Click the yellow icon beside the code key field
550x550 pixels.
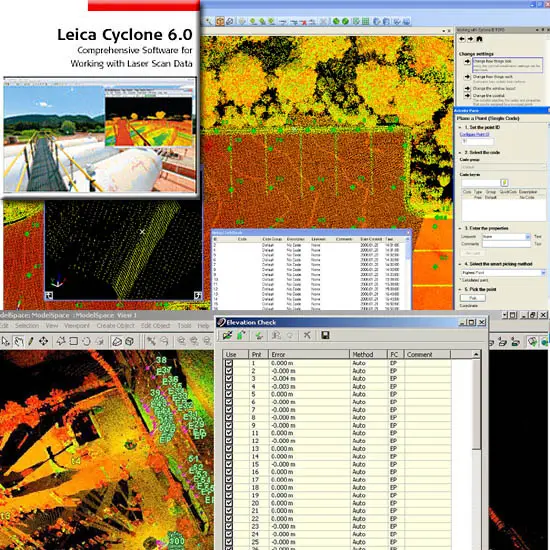(504, 183)
